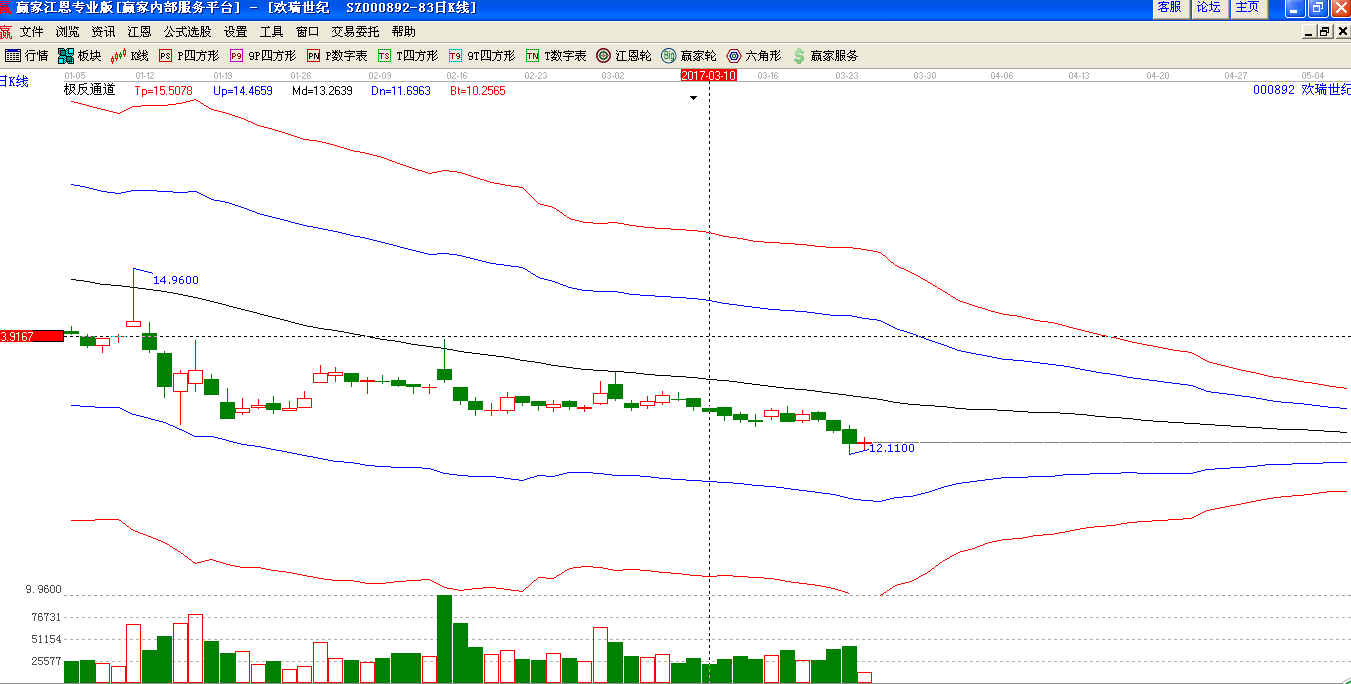Open the 公式选股 menu
The height and width of the screenshot is (684, 1351).
(x=188, y=32)
